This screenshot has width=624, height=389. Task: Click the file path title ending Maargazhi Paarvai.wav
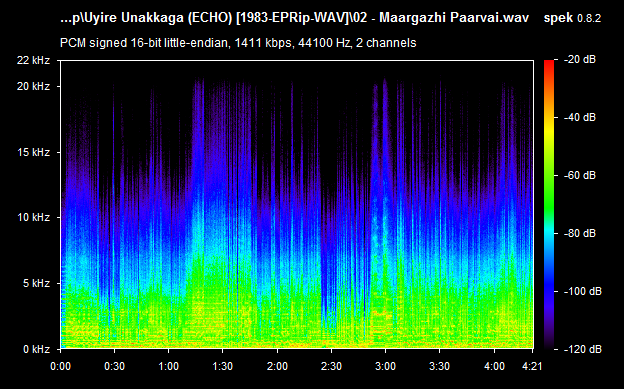(x=294, y=18)
